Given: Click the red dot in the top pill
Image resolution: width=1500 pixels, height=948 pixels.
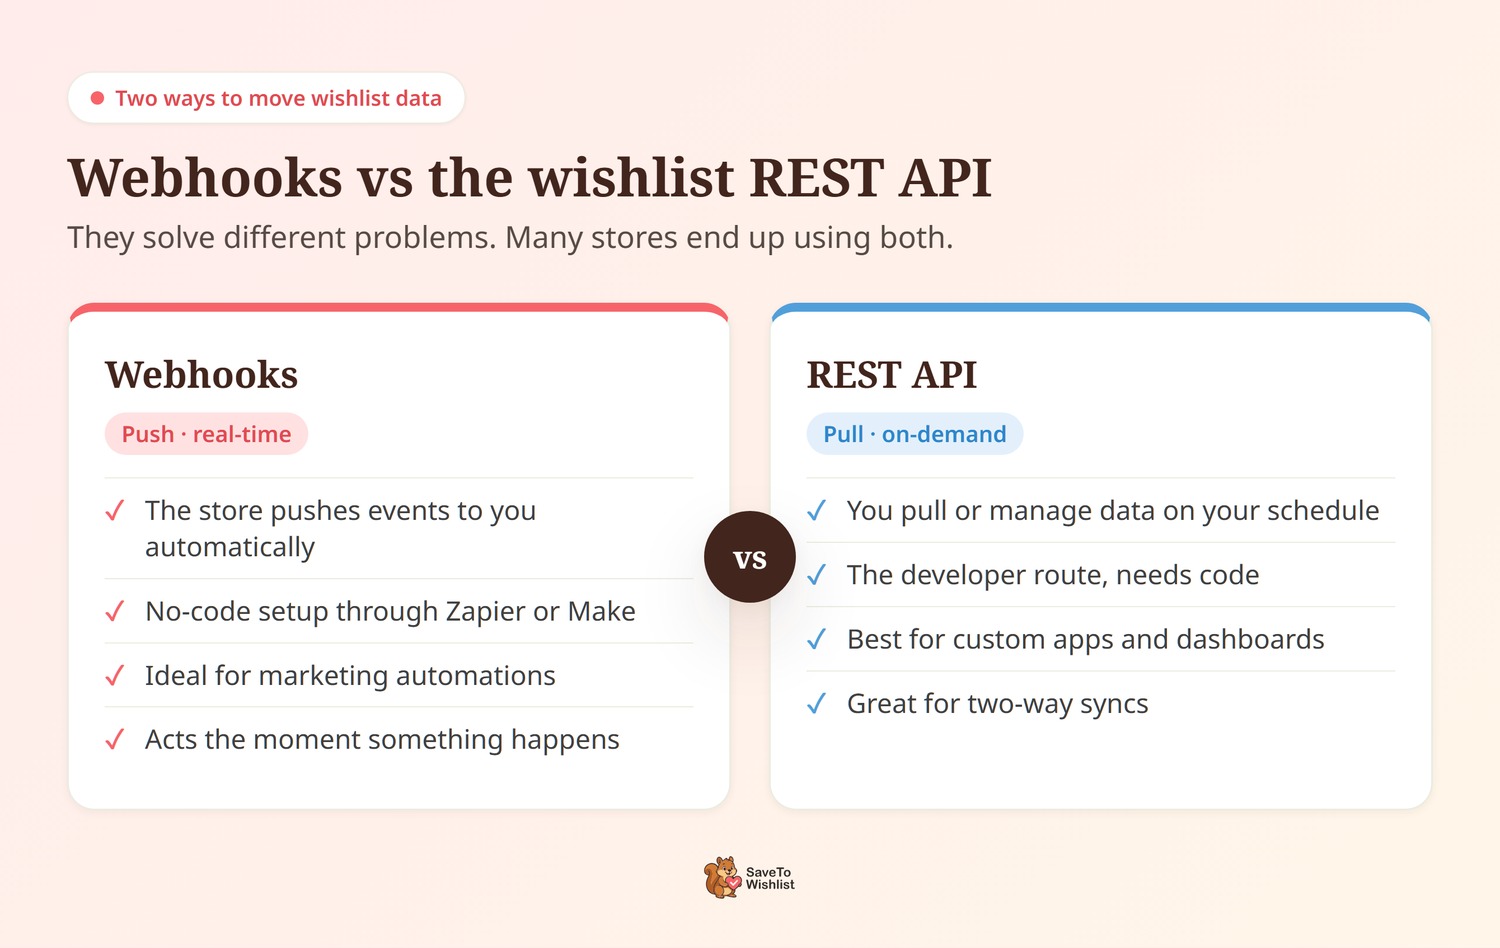Looking at the screenshot, I should 97,98.
